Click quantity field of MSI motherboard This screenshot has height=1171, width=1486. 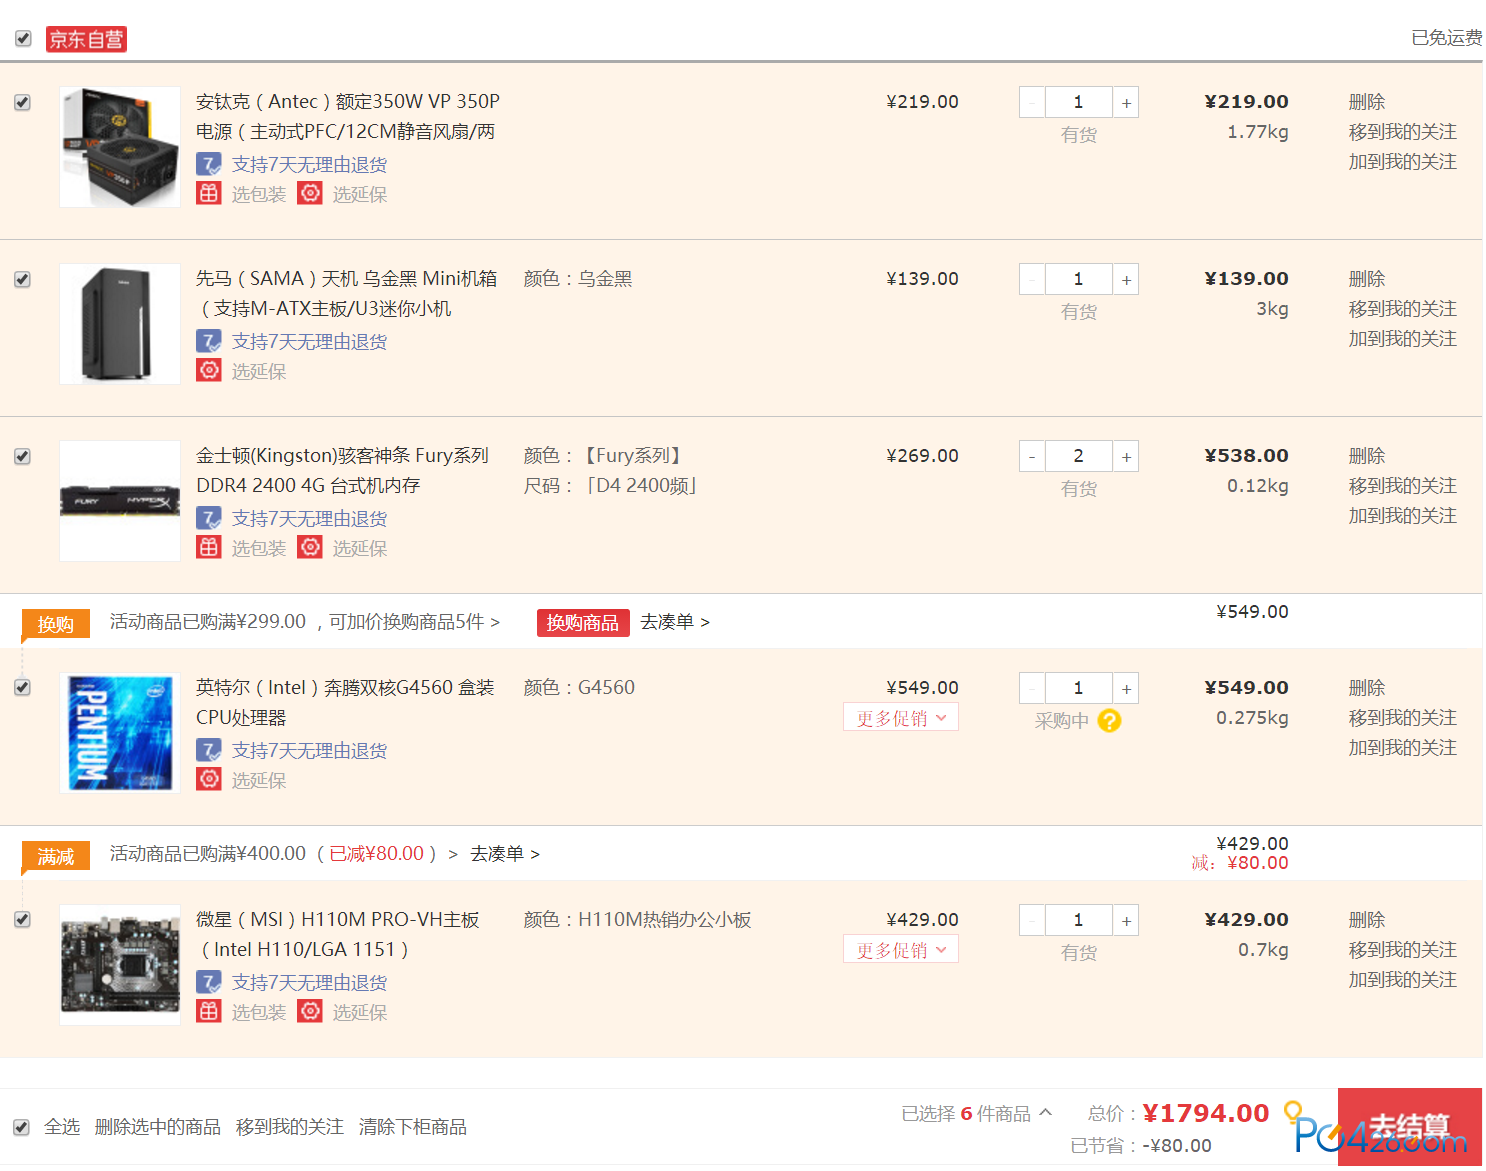click(1079, 920)
